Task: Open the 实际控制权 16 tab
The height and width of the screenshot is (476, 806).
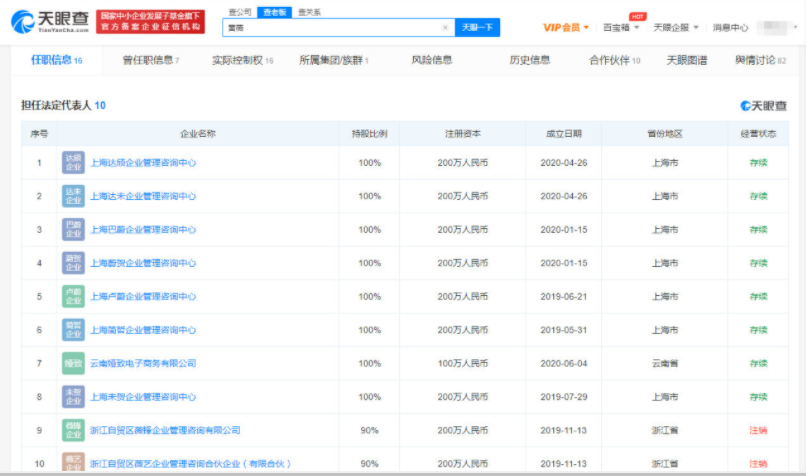Action: tap(243, 60)
